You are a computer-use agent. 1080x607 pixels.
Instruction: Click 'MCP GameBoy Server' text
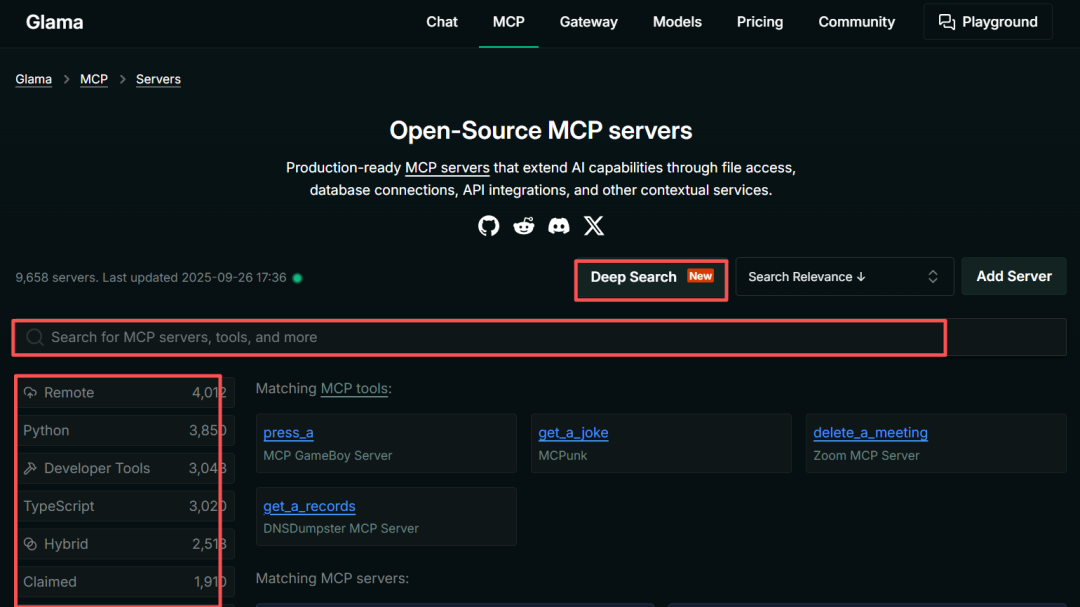coord(327,455)
